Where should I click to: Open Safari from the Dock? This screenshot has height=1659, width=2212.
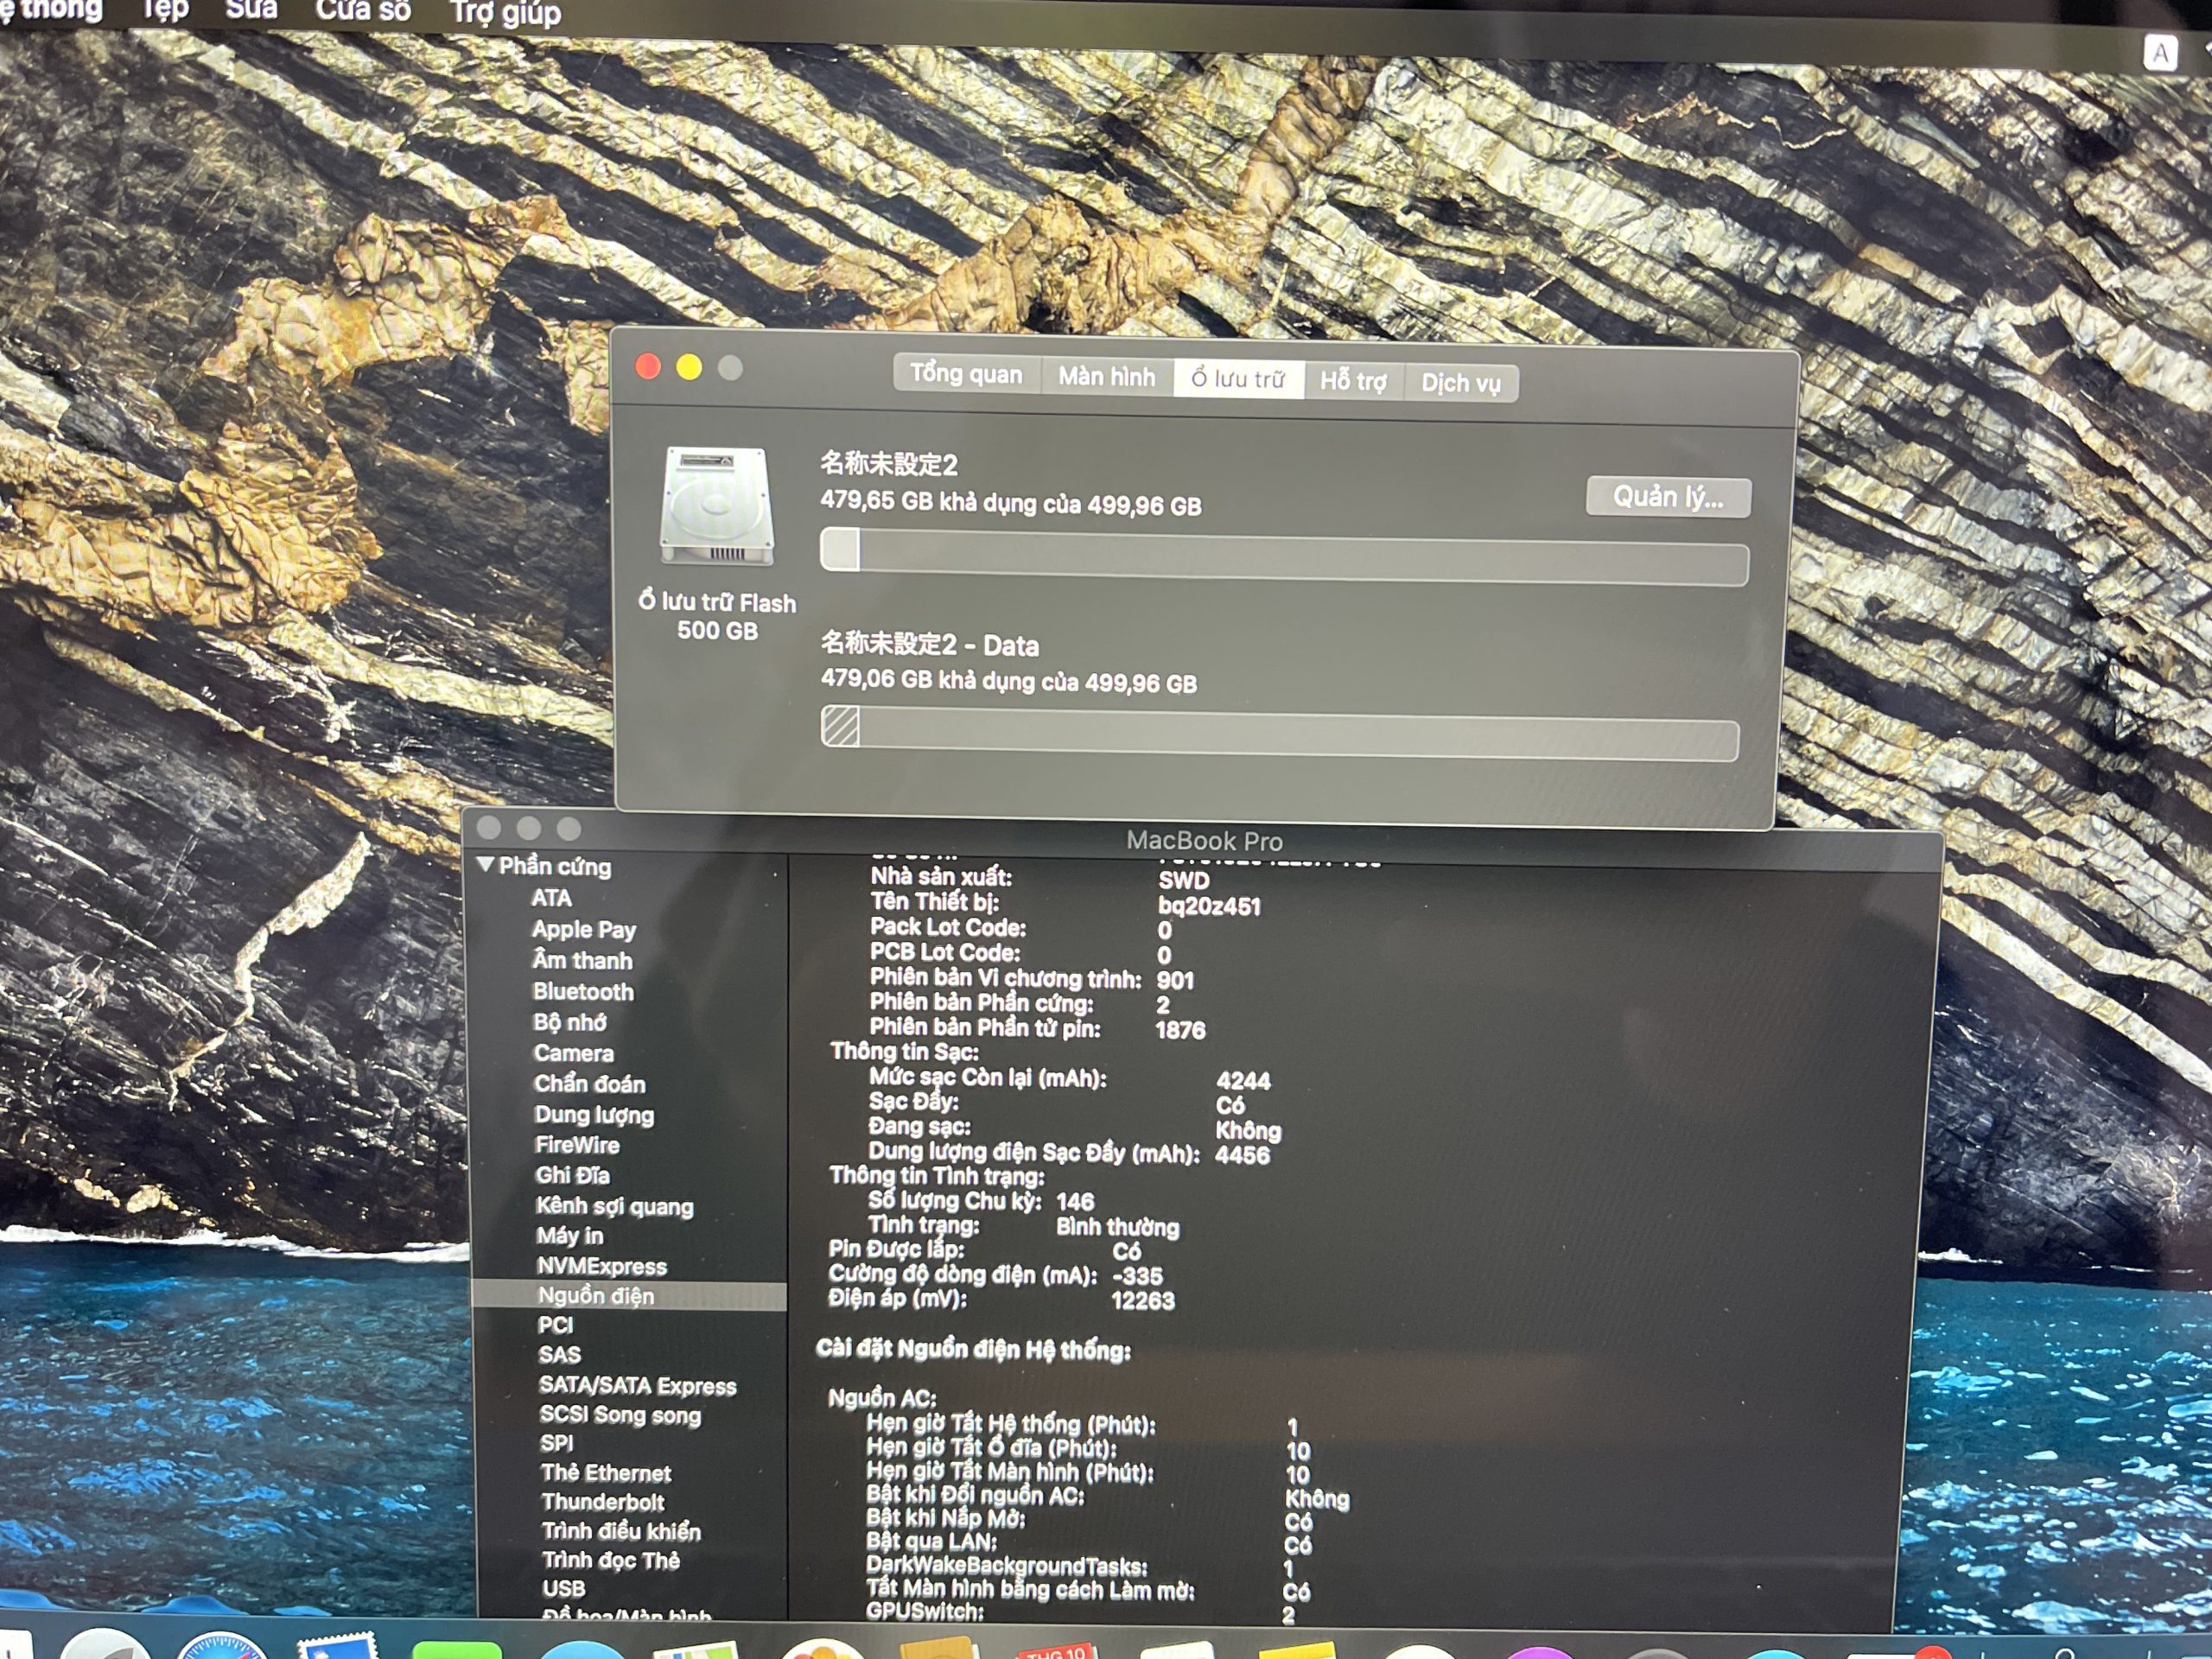pos(222,1650)
